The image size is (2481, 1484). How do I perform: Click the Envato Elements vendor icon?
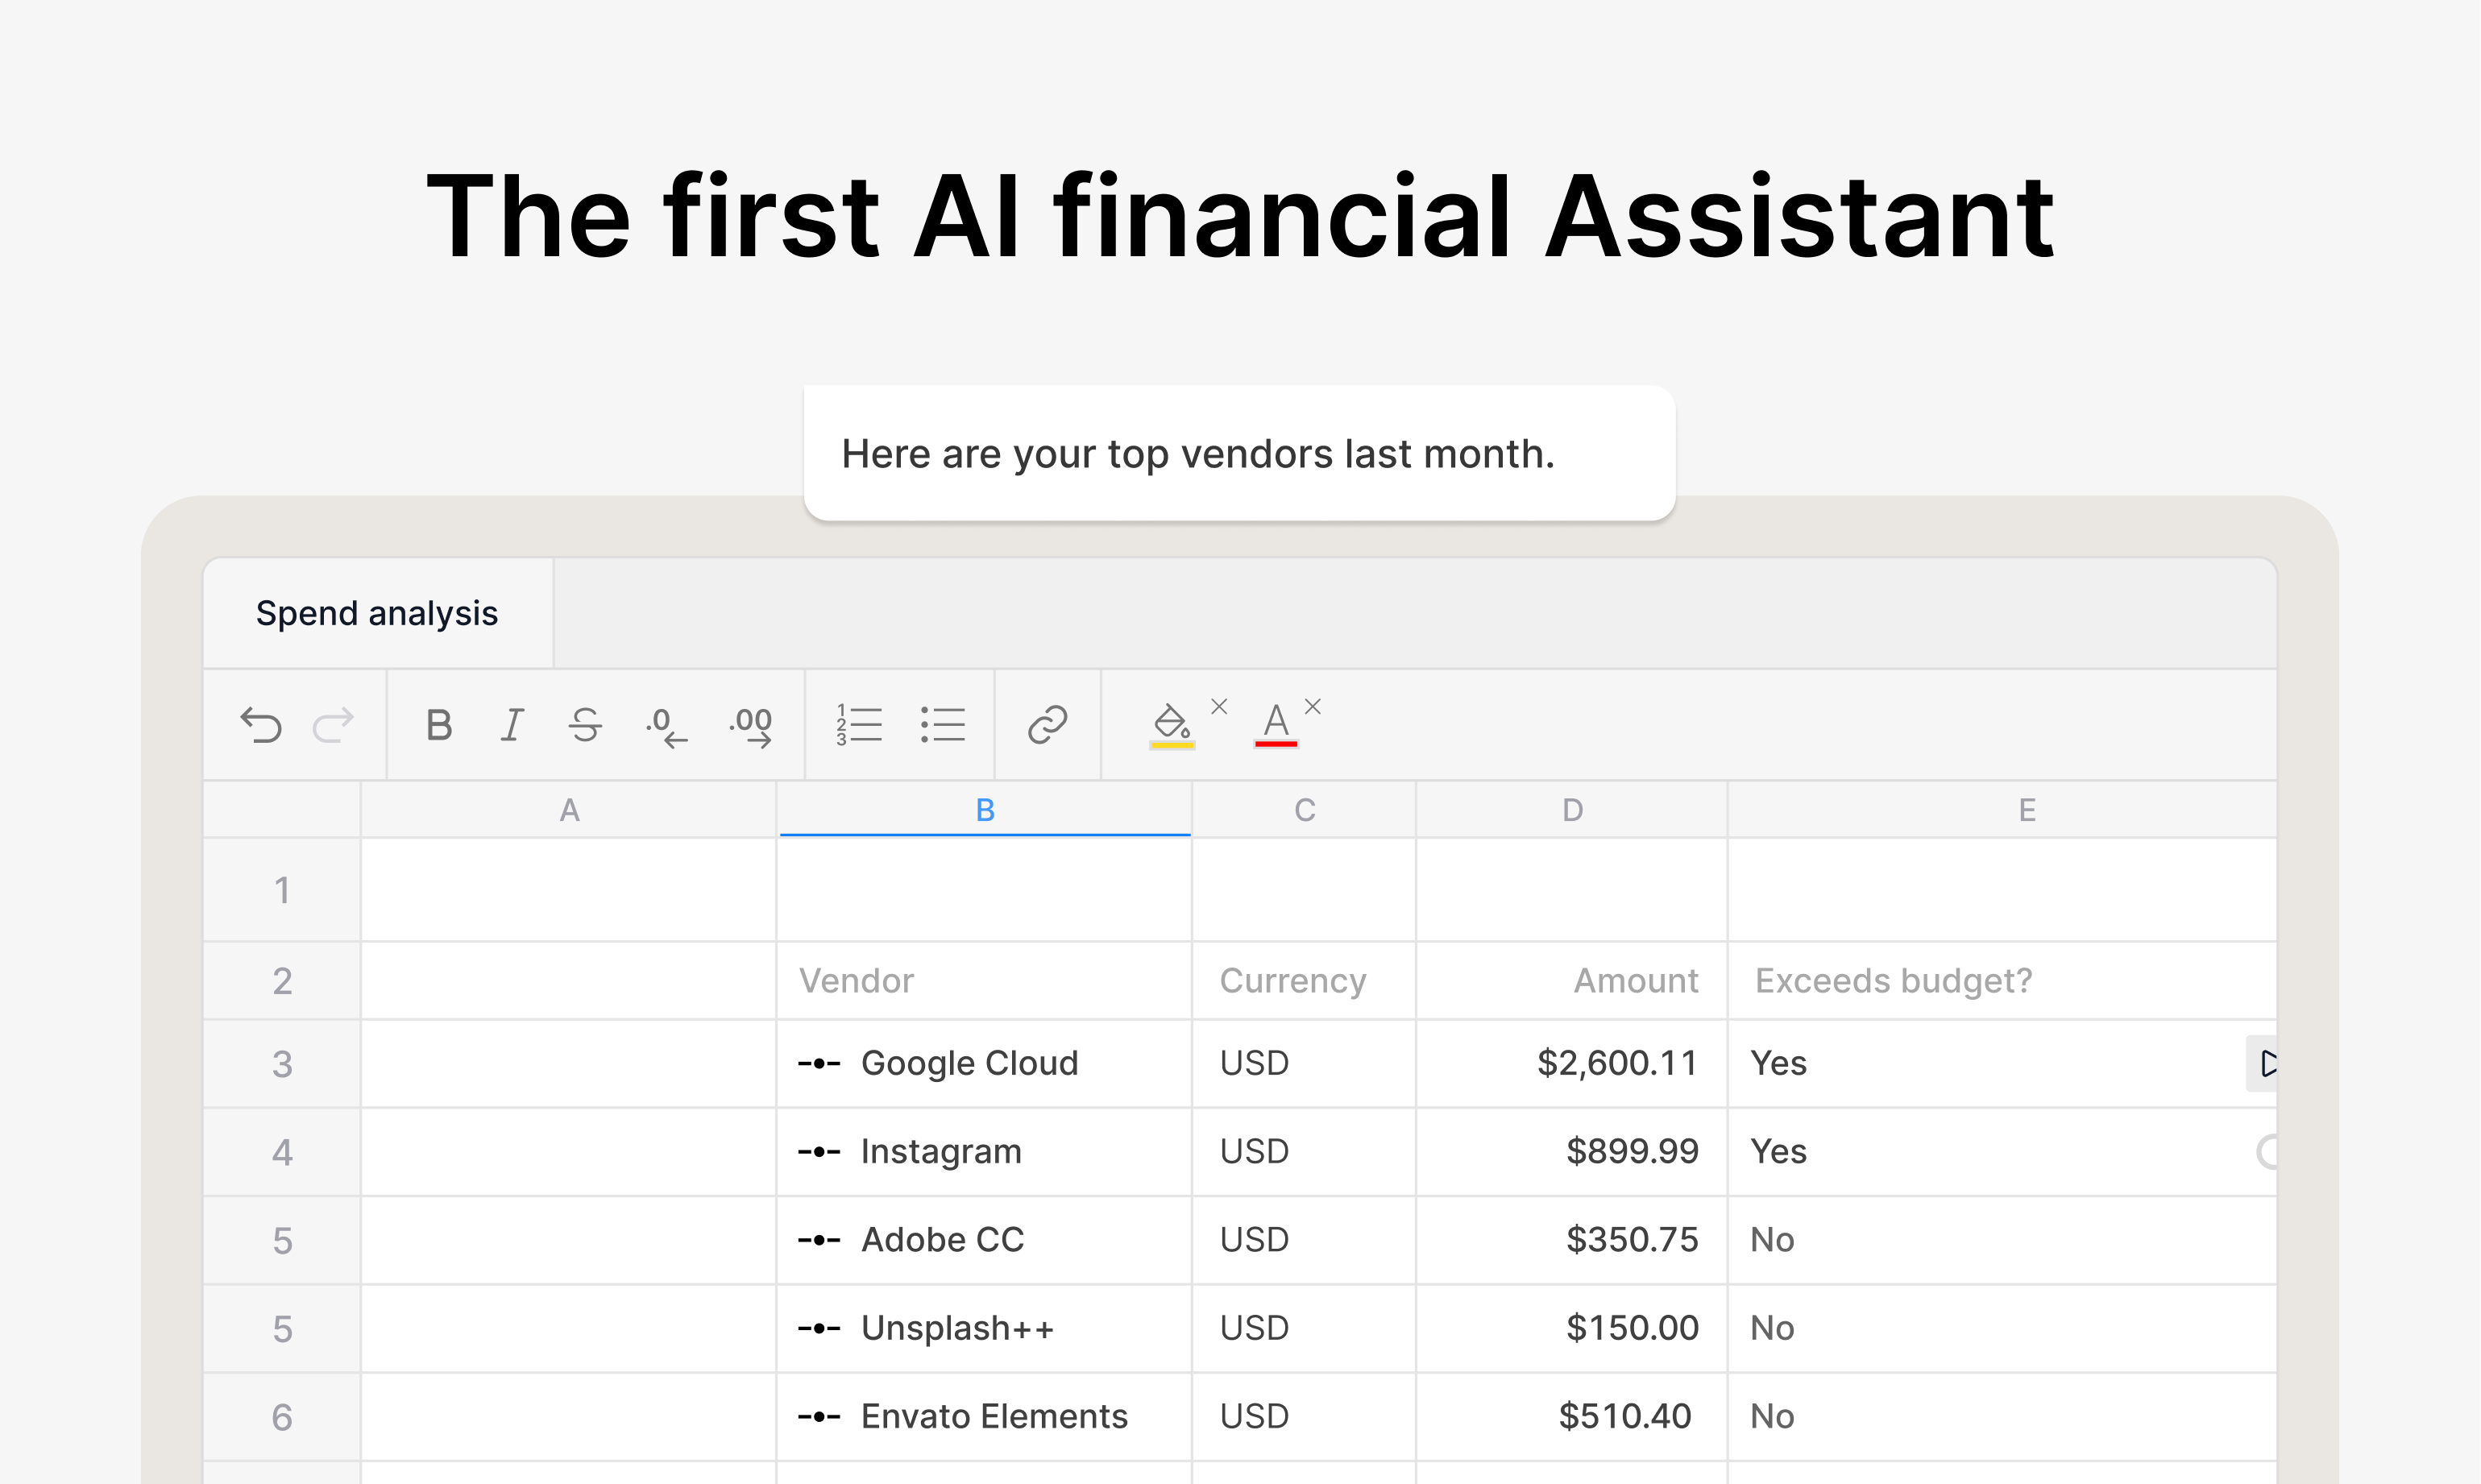pos(819,1417)
